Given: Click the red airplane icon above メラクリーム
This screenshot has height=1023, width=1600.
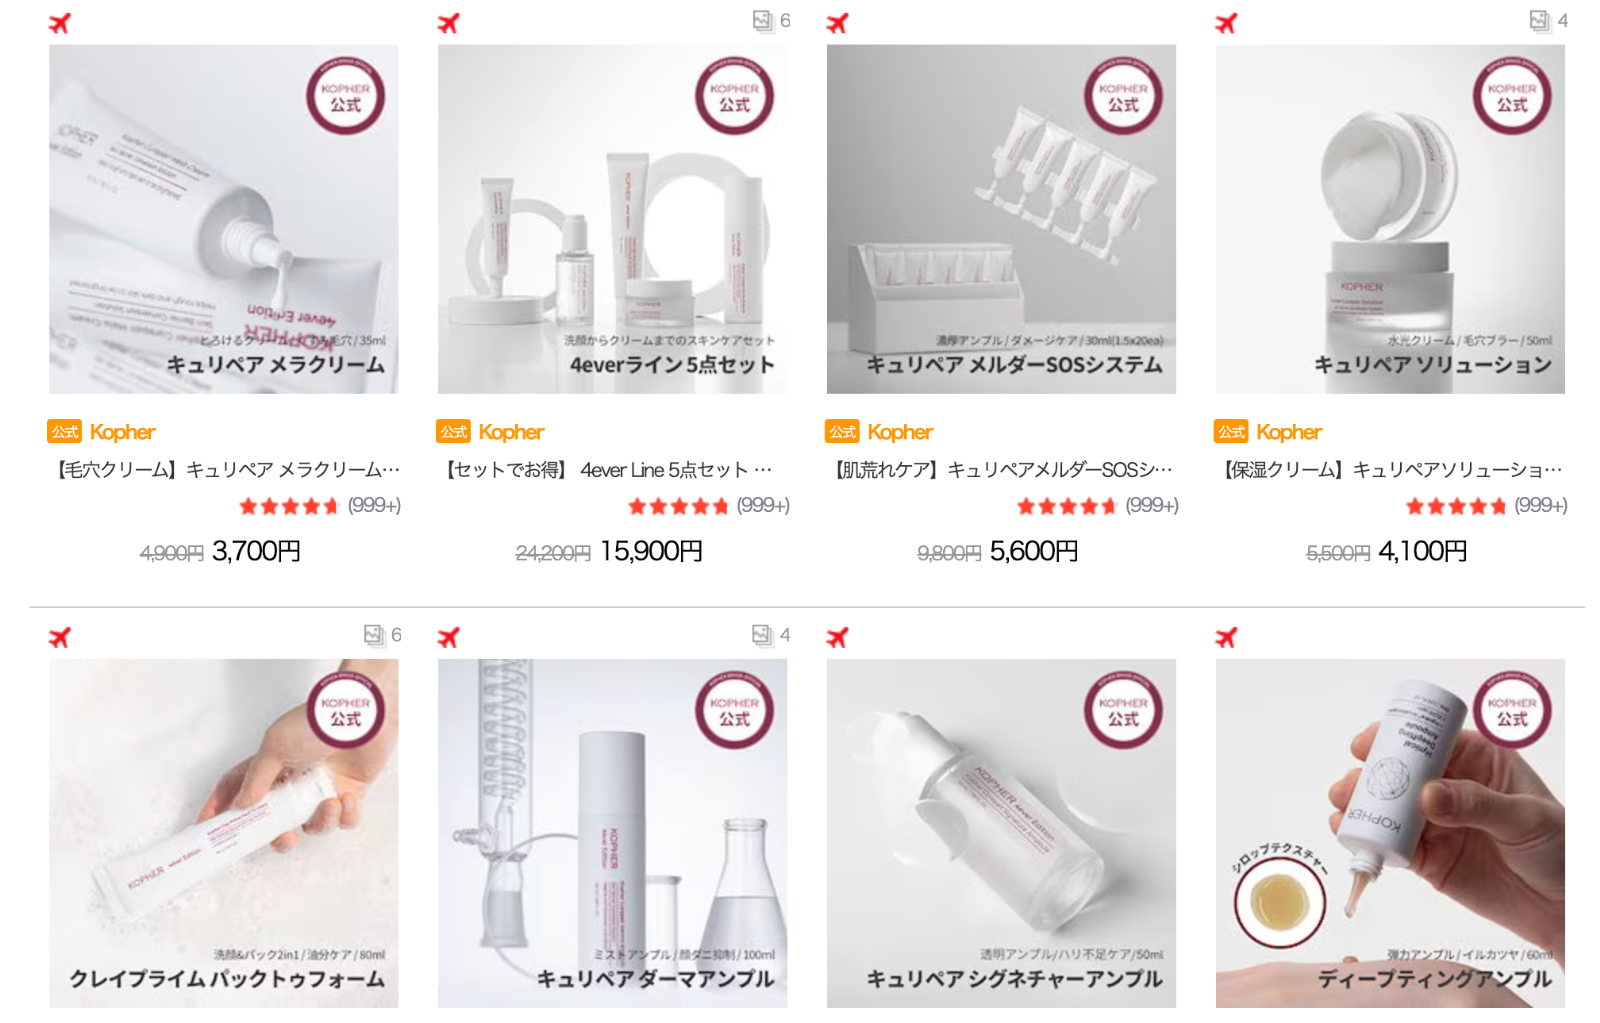Looking at the screenshot, I should [60, 23].
